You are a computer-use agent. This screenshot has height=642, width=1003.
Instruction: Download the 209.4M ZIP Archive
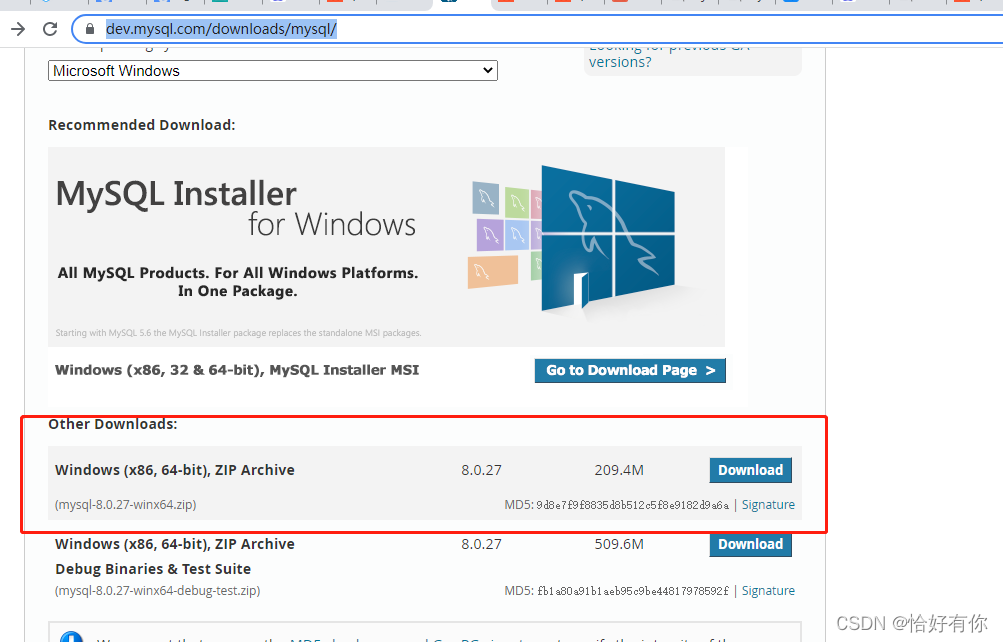pyautogui.click(x=750, y=470)
